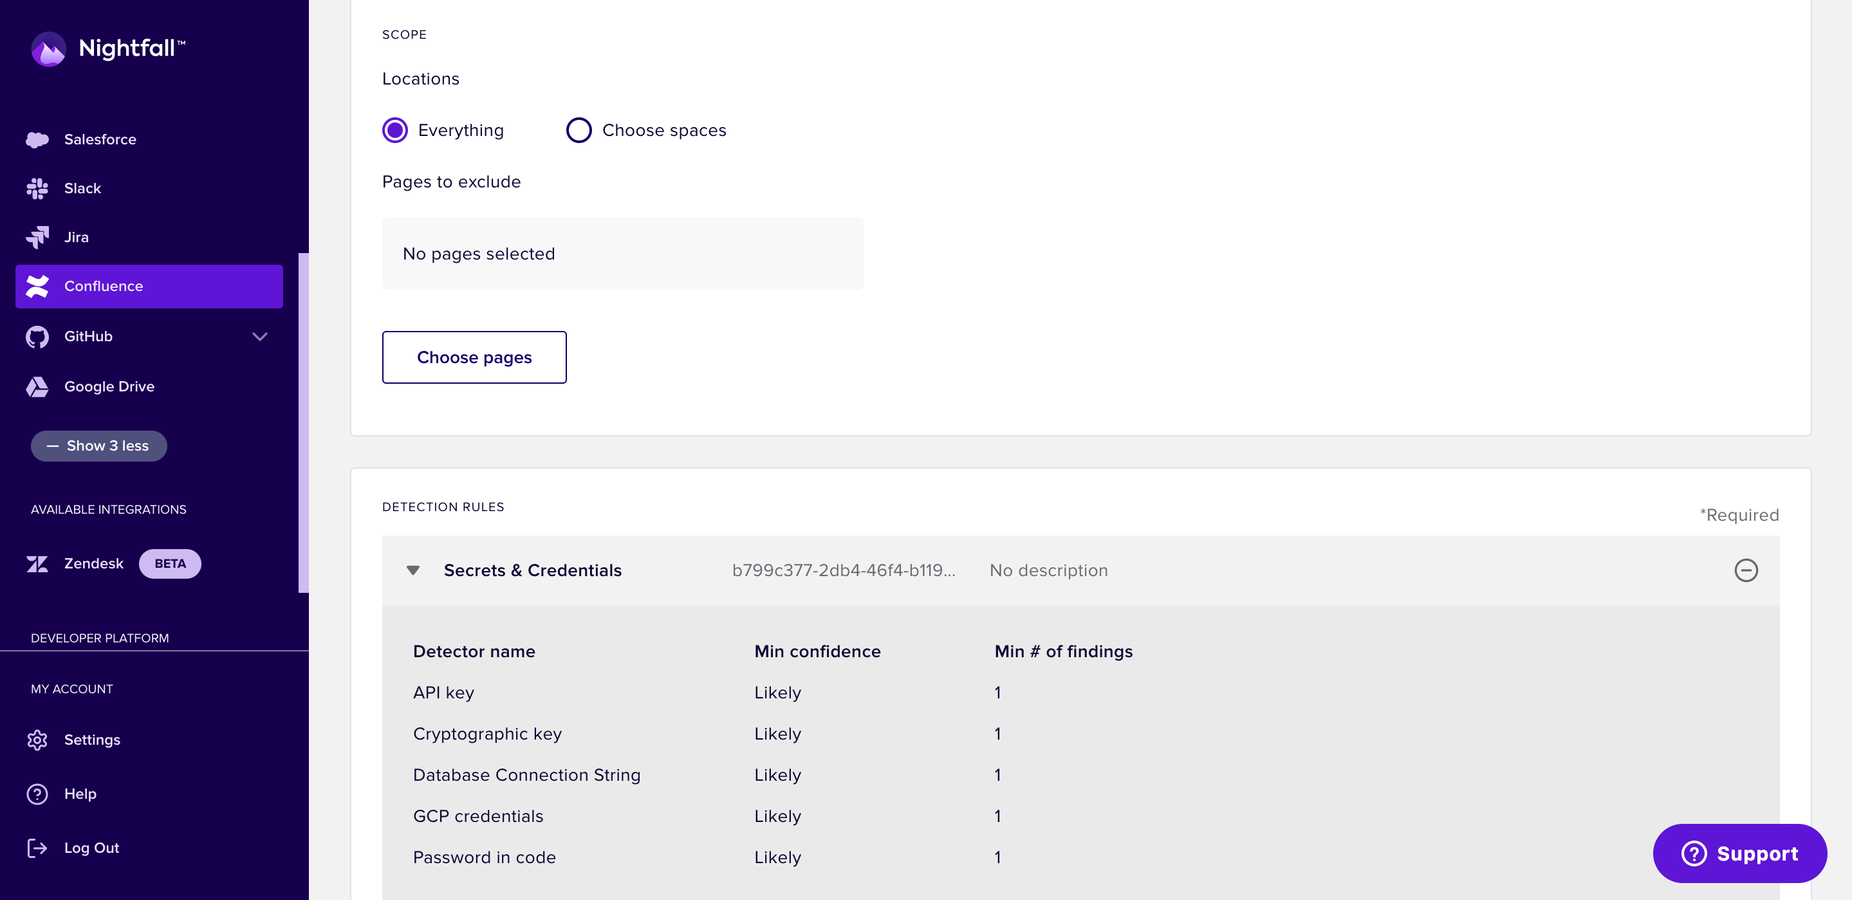Click the Jira icon in sidebar

[x=37, y=237]
